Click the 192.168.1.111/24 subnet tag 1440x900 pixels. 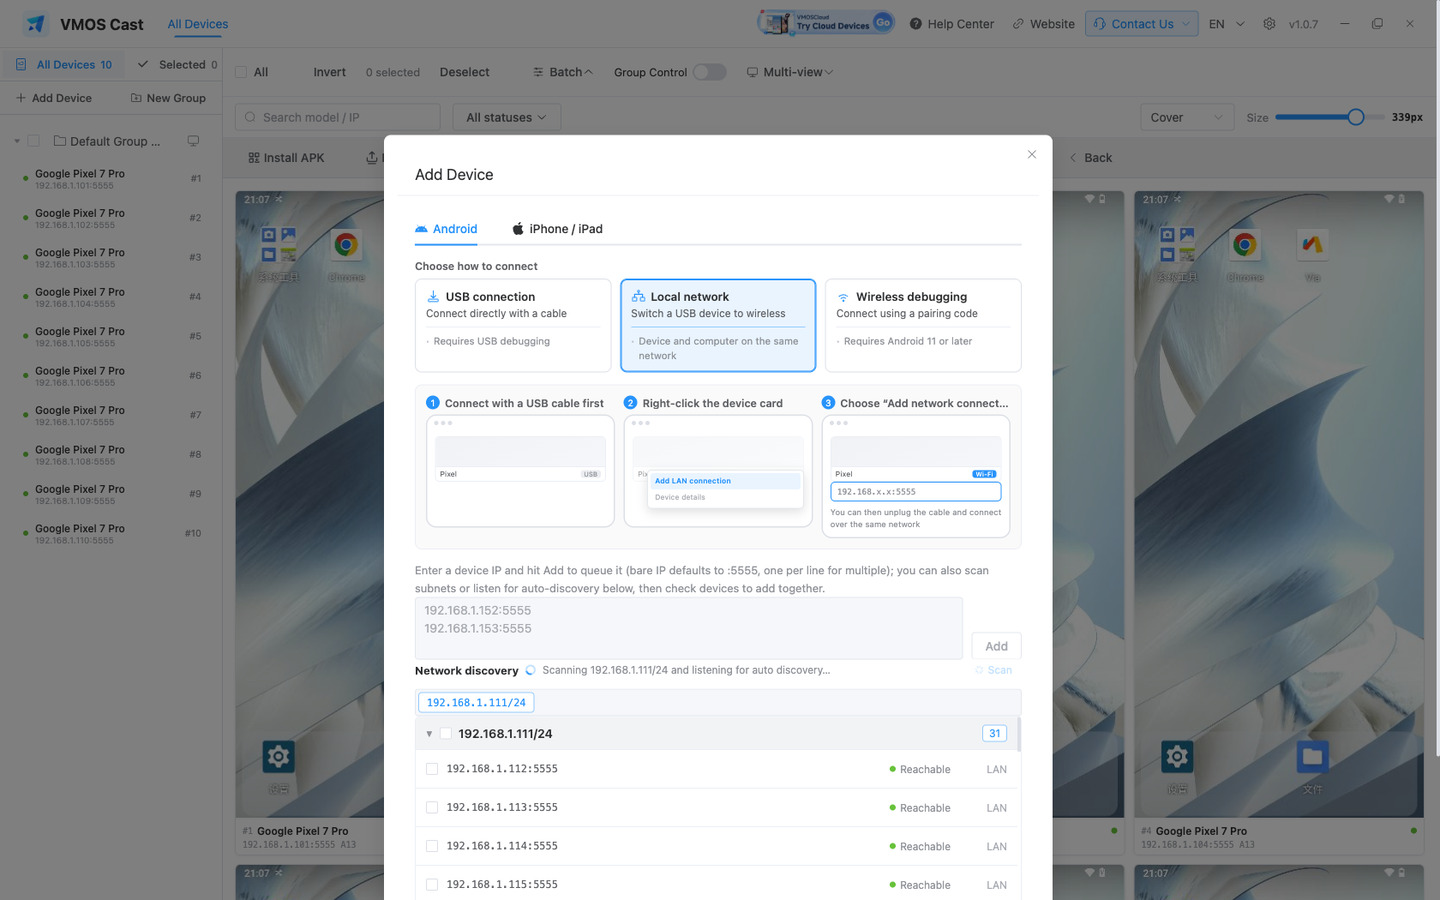[x=476, y=703]
